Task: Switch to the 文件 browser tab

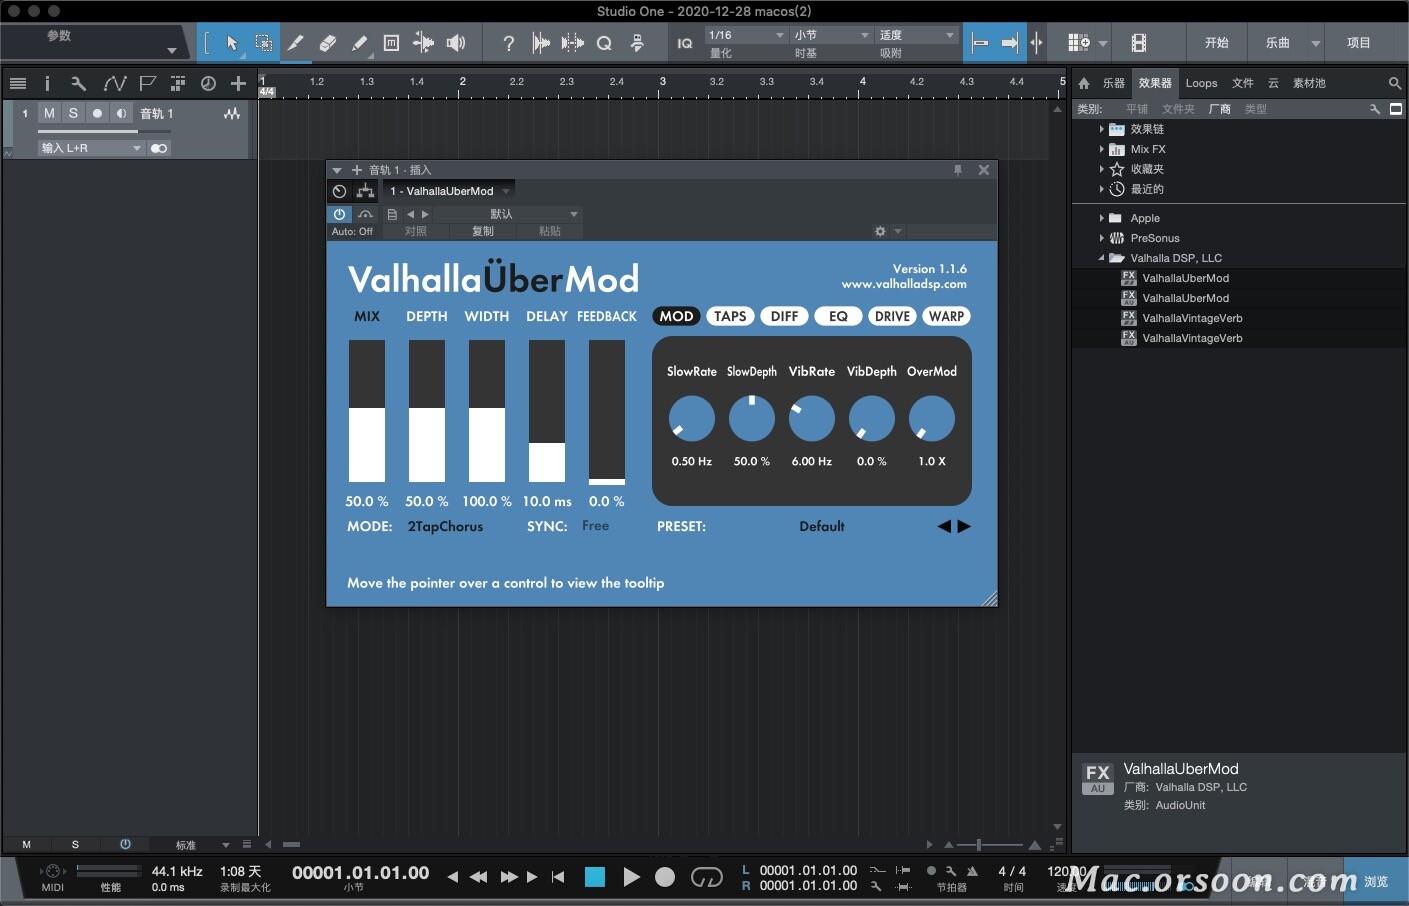Action: pyautogui.click(x=1243, y=83)
